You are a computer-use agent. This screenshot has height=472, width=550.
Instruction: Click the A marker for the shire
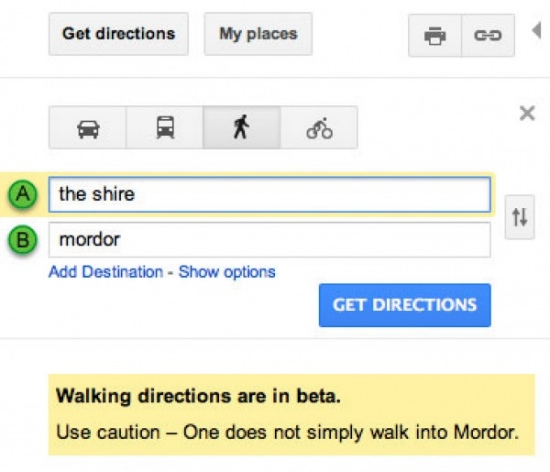coord(23,194)
